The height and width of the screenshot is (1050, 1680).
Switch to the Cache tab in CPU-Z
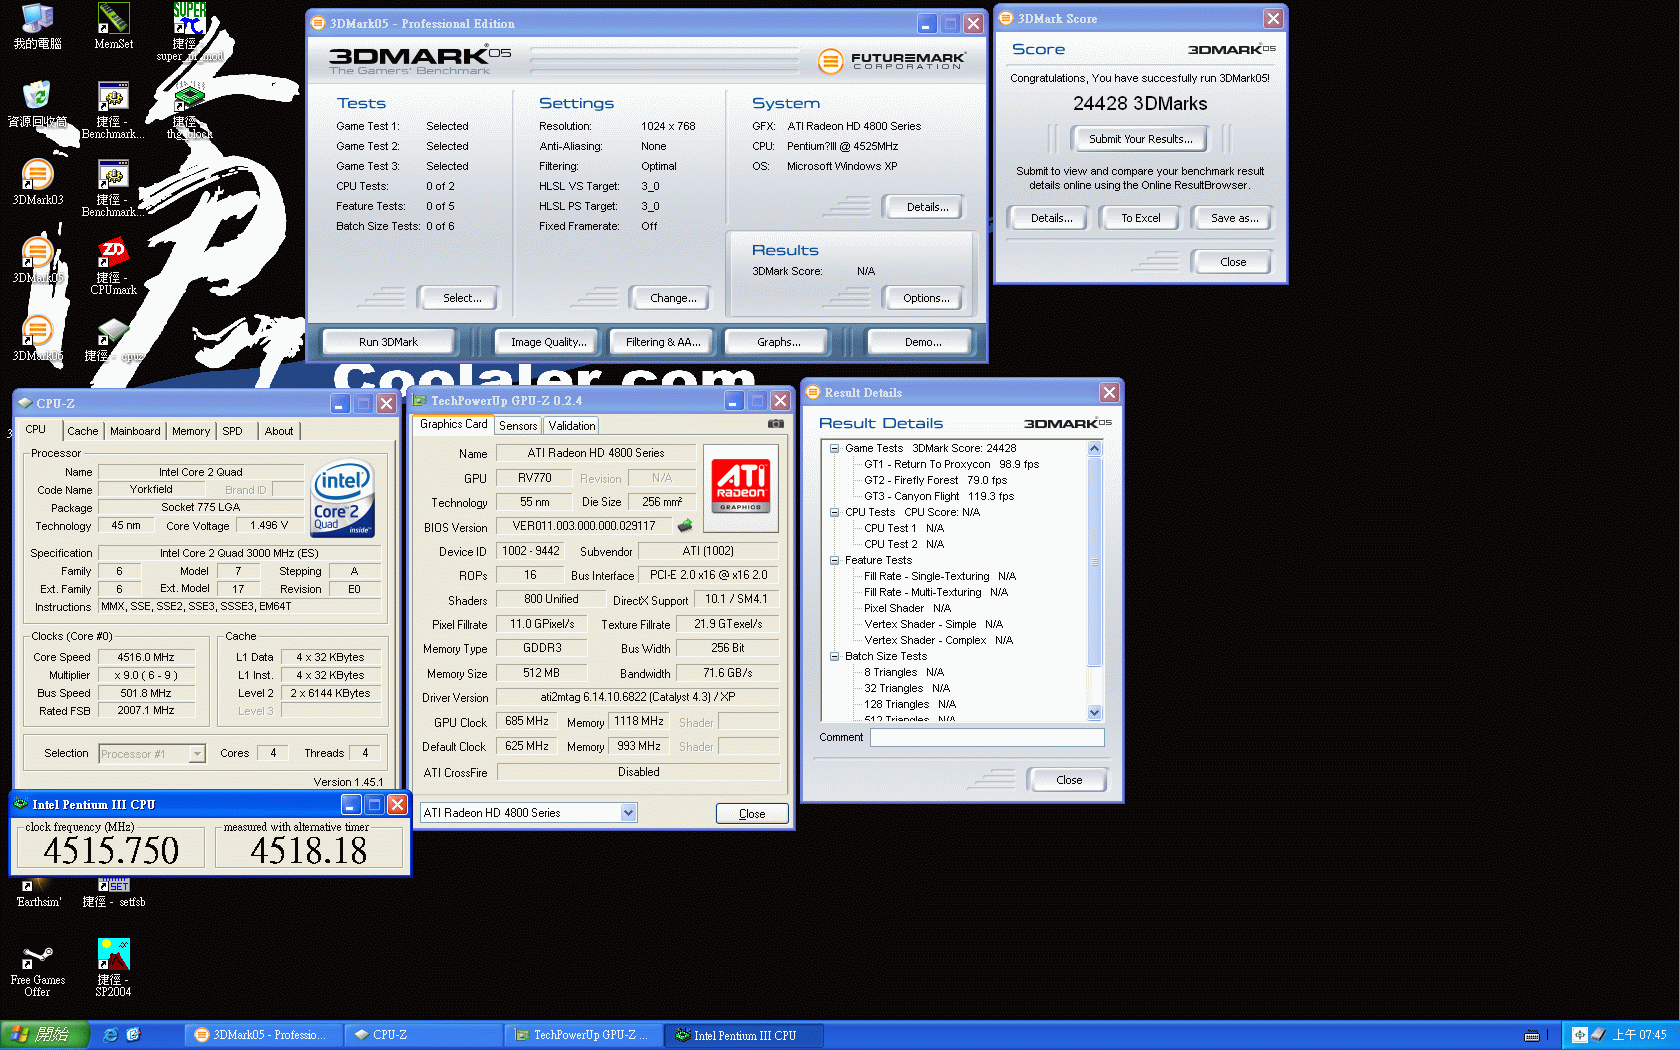point(83,431)
